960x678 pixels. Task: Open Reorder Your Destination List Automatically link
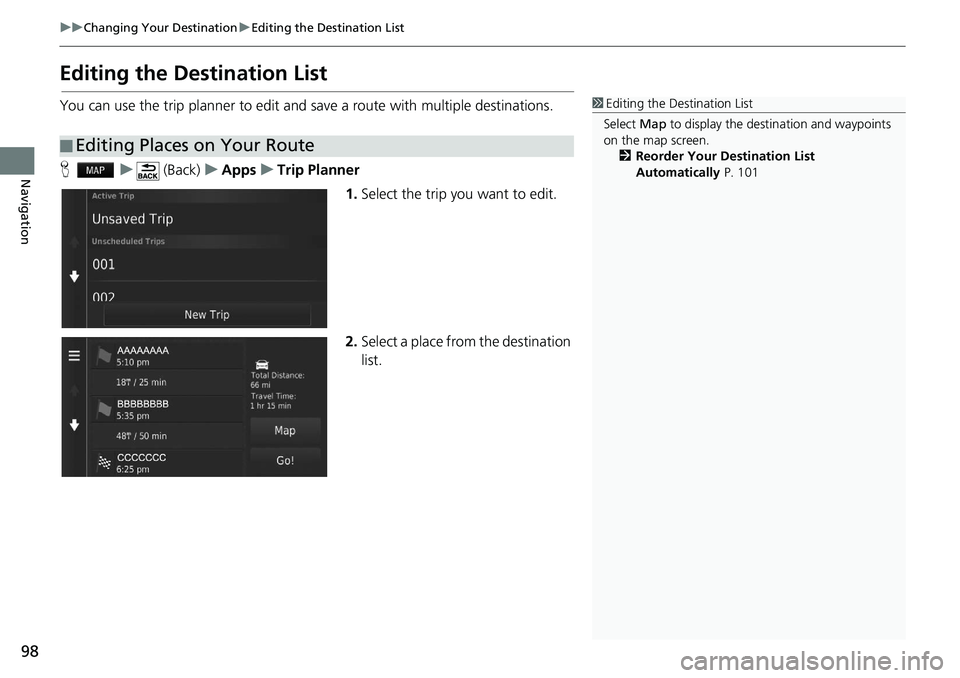(x=724, y=164)
